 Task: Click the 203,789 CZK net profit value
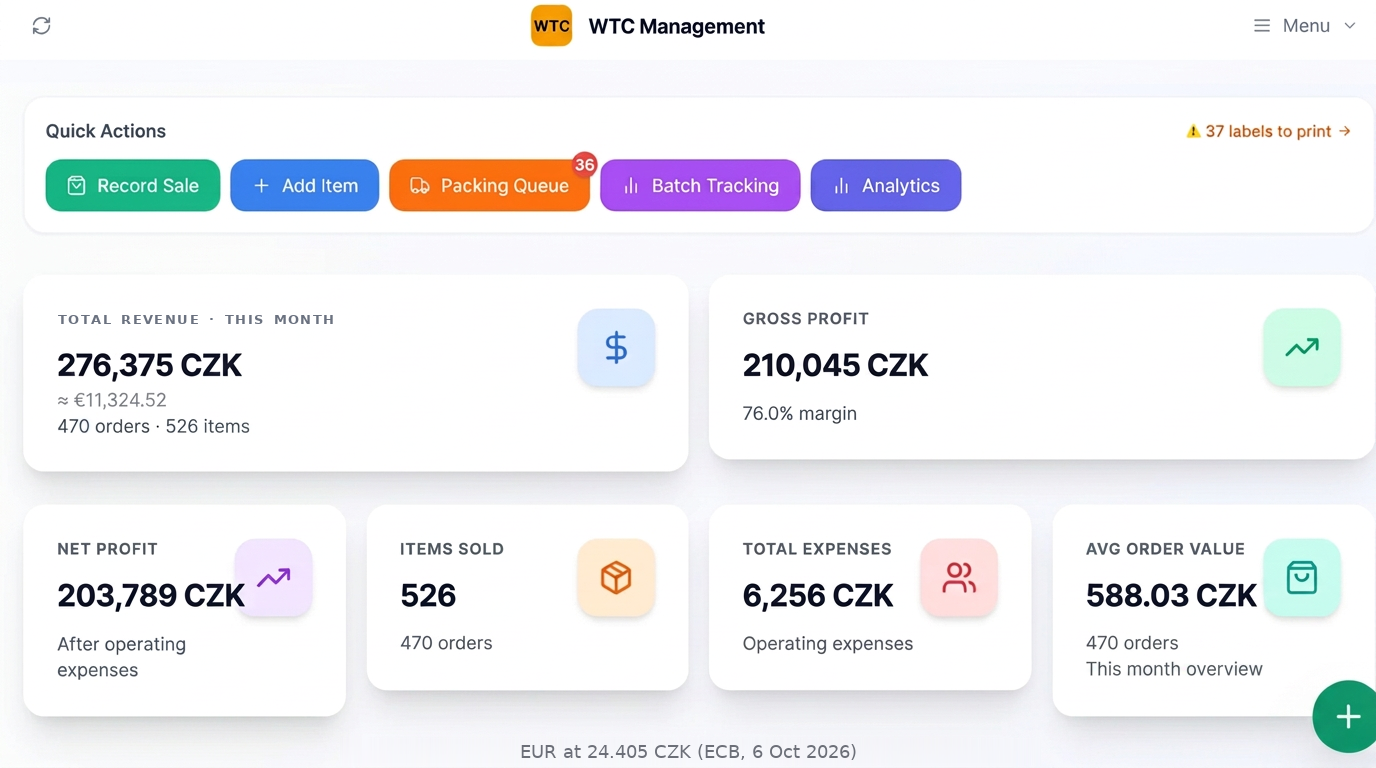click(151, 595)
